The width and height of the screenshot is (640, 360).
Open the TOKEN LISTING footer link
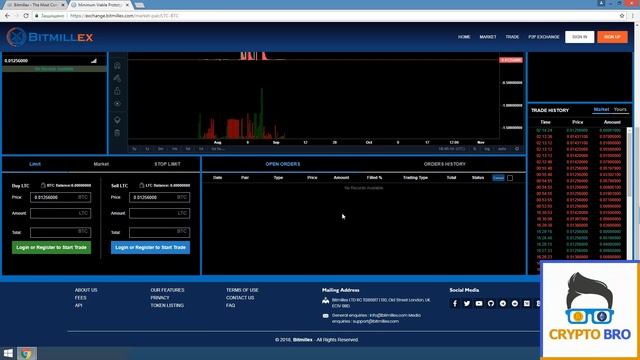167,305
